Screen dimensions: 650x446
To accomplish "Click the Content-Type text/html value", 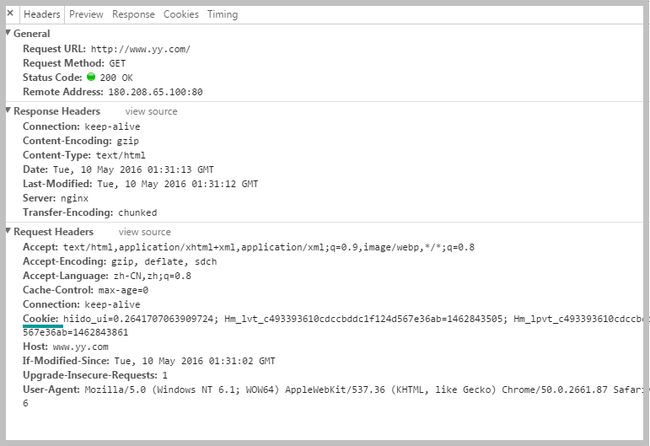I will click(x=121, y=155).
